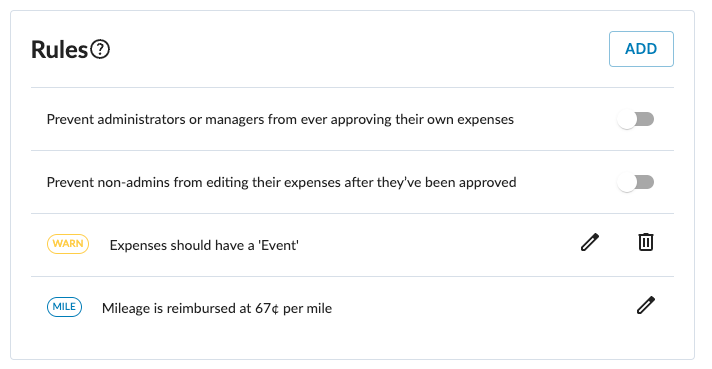712x369 pixels.
Task: Modify the 67¢ per mile rule
Action: click(x=646, y=305)
